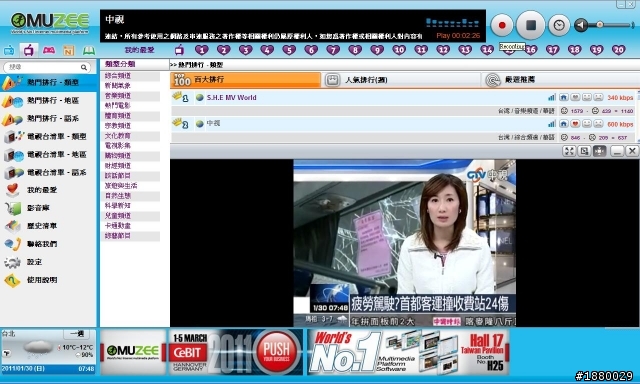Vote smiley face on the 中視 row
This screenshot has width=640, height=384.
click(x=587, y=124)
